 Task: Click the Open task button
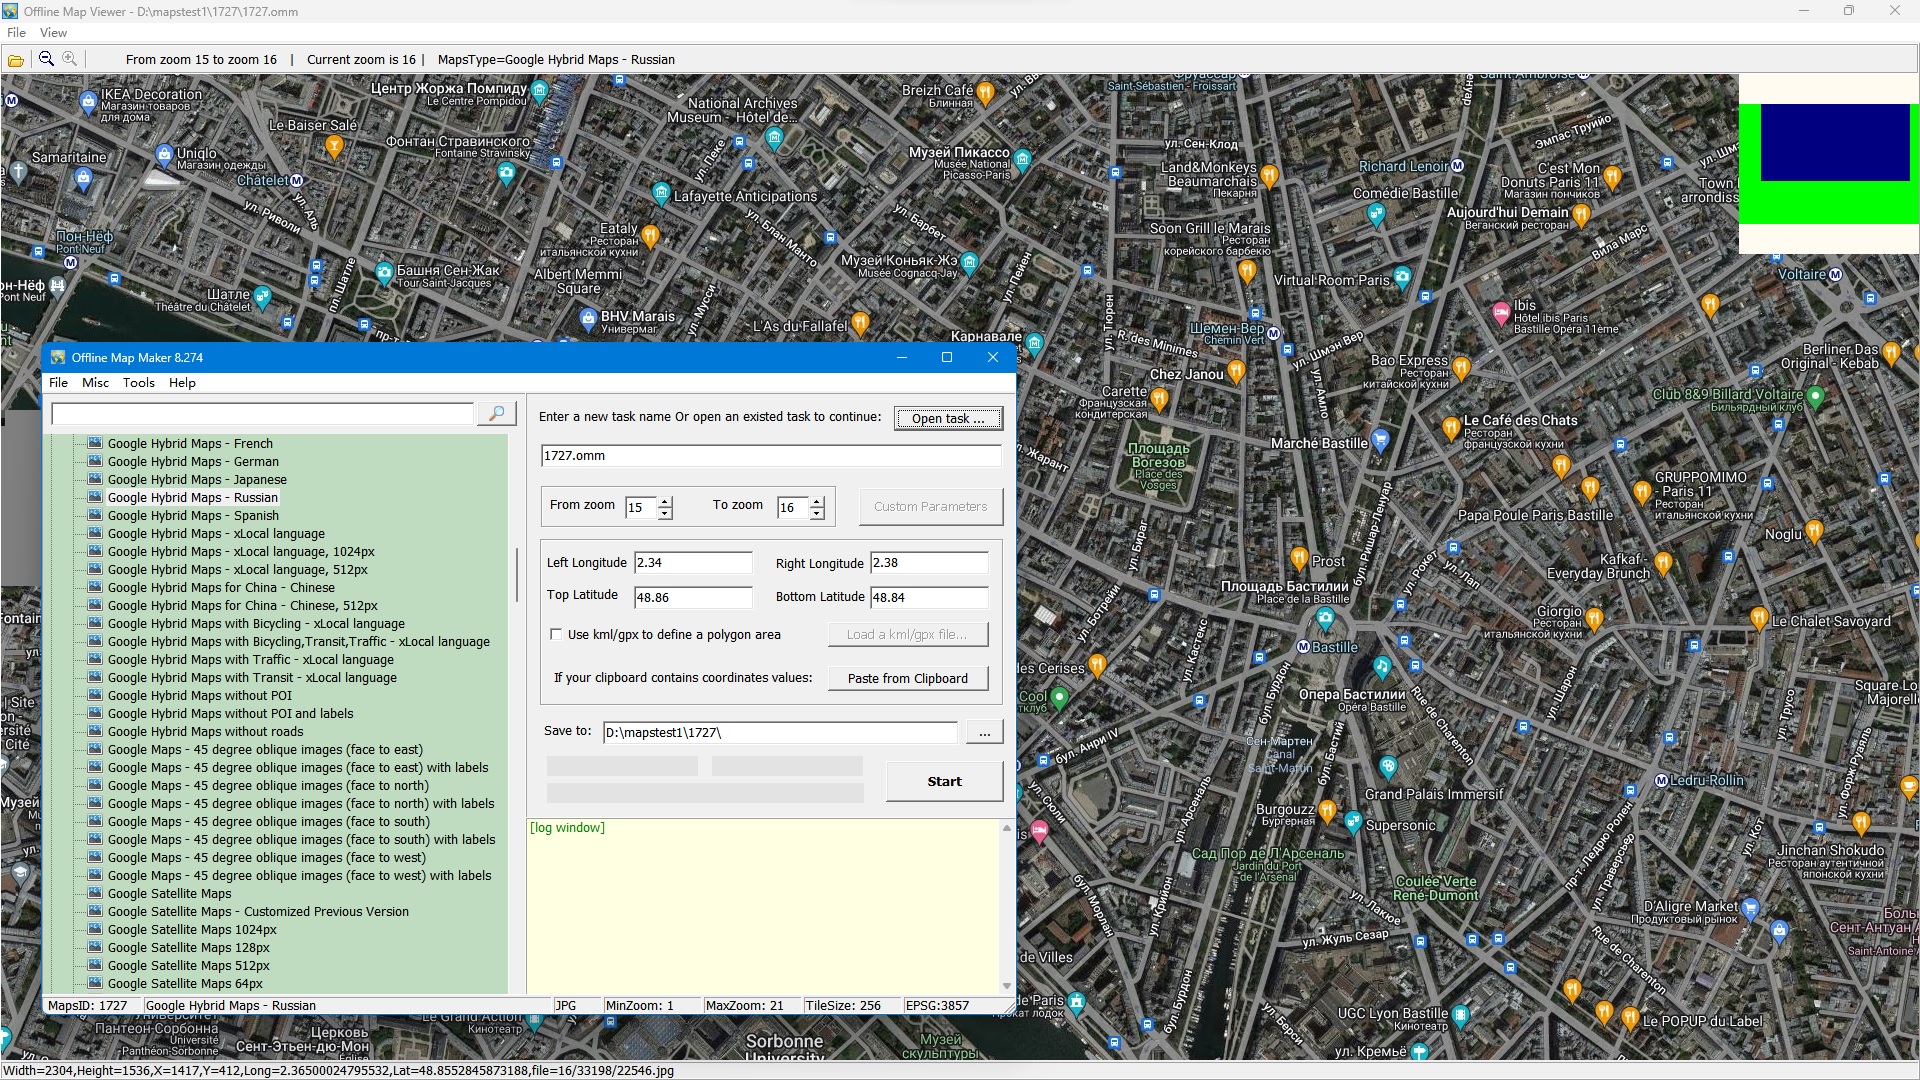coord(947,419)
